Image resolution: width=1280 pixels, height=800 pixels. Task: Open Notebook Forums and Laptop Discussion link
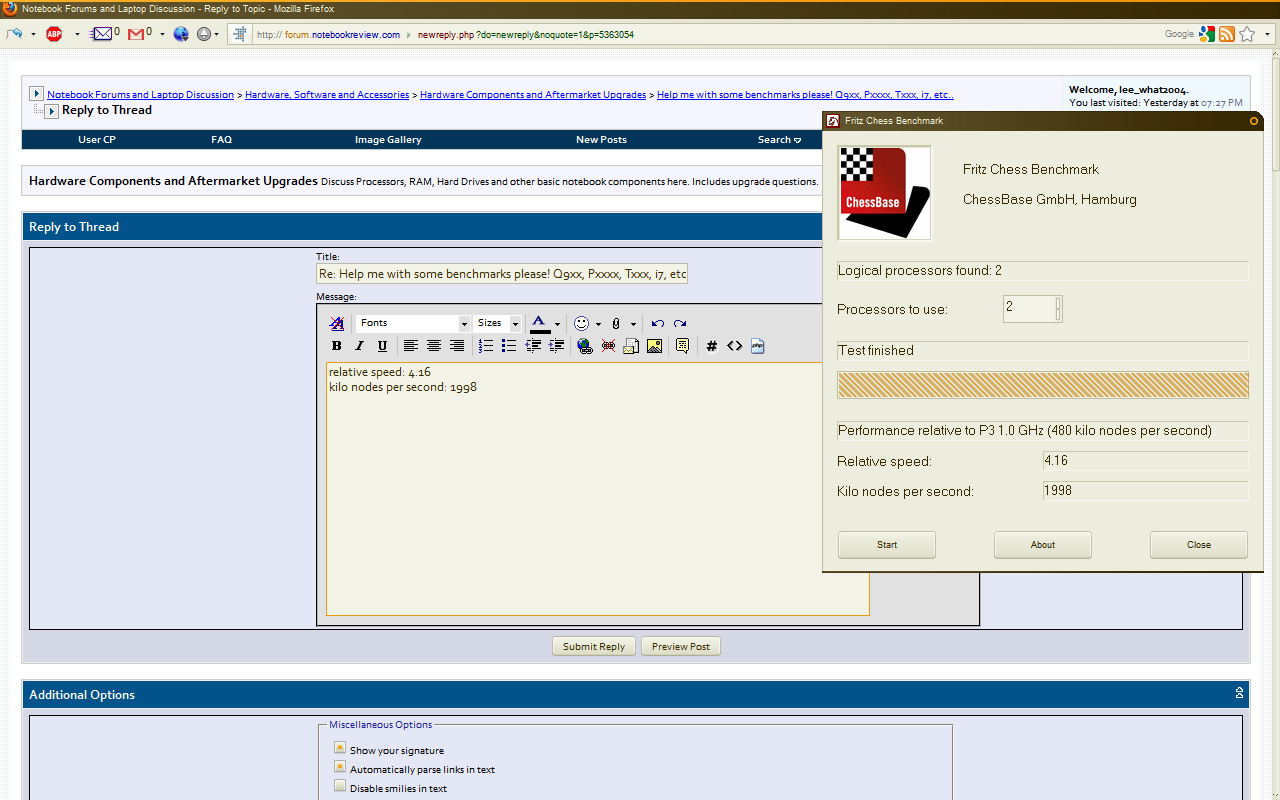coord(140,95)
